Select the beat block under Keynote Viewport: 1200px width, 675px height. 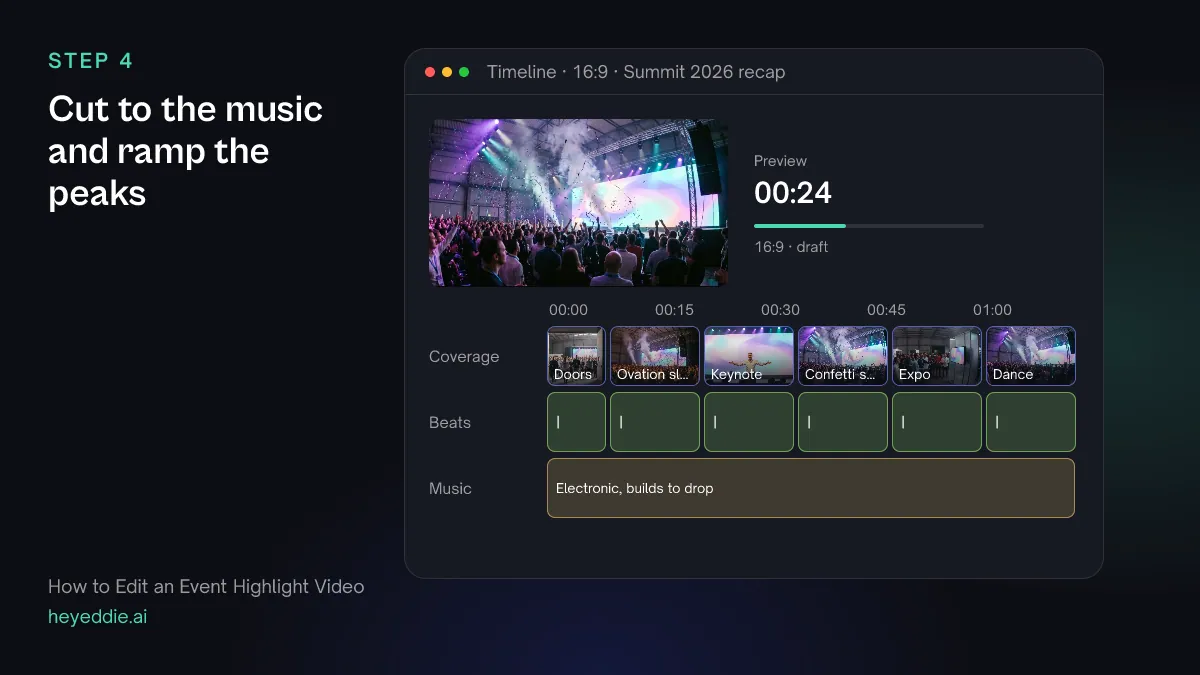(x=749, y=422)
